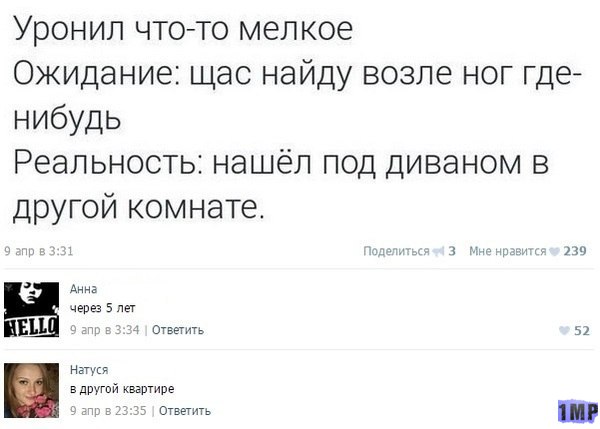This screenshot has width=600, height=429.
Task: Click the 1MP watermark logo
Action: point(578,410)
